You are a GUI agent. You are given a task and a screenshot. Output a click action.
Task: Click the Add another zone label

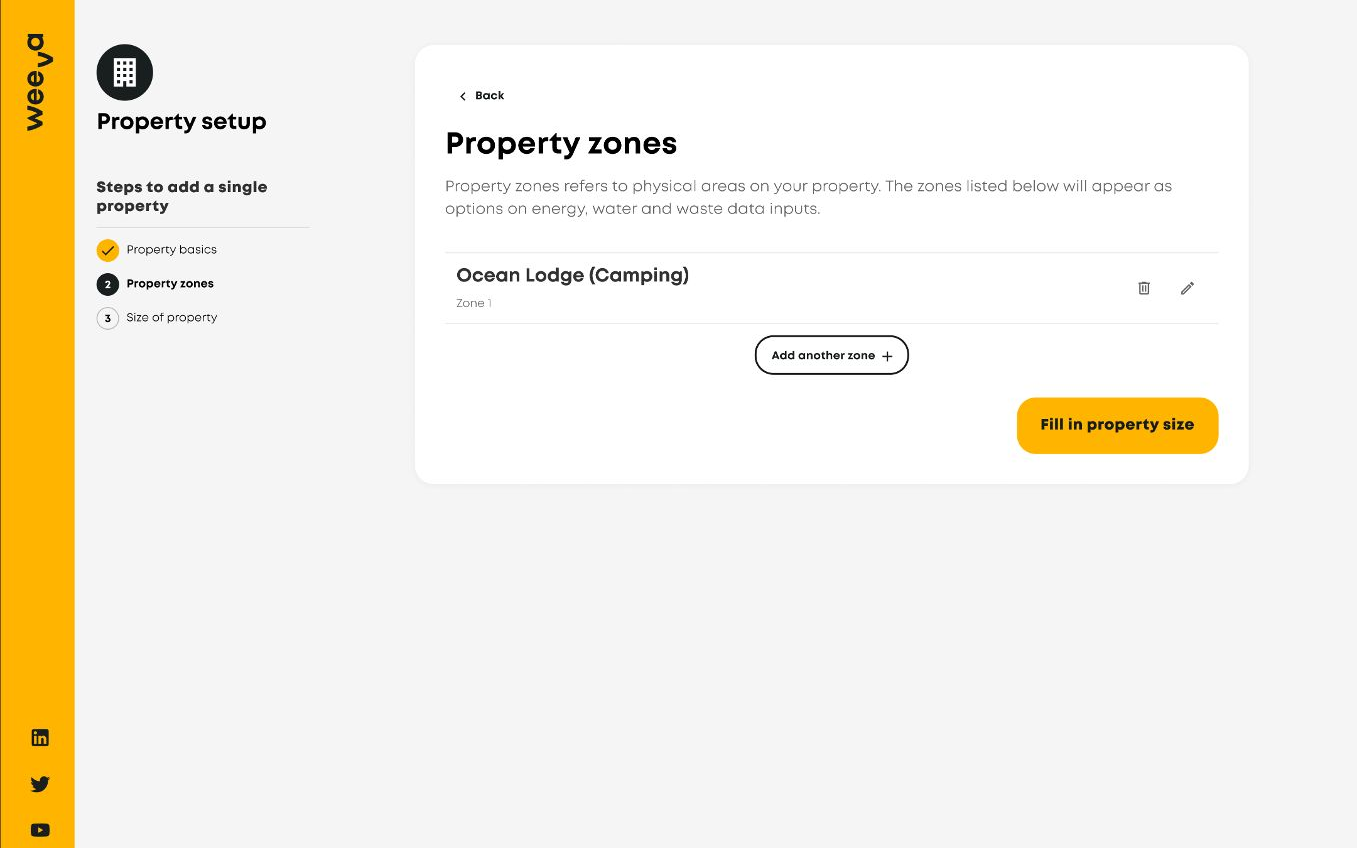823,356
